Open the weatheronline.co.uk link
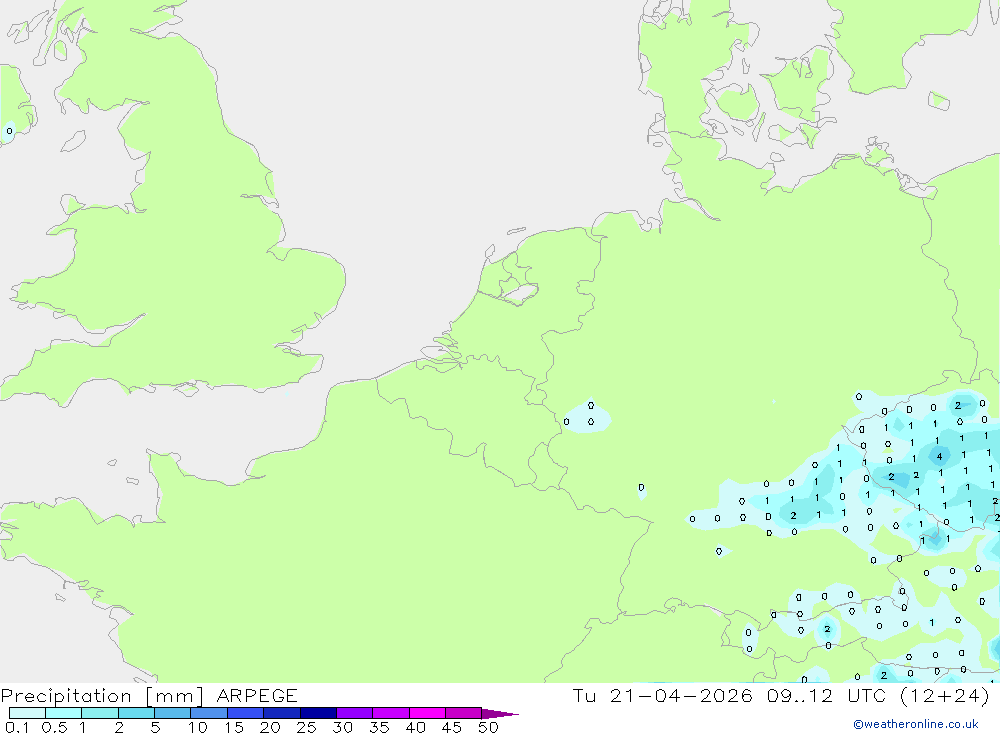 [916, 724]
